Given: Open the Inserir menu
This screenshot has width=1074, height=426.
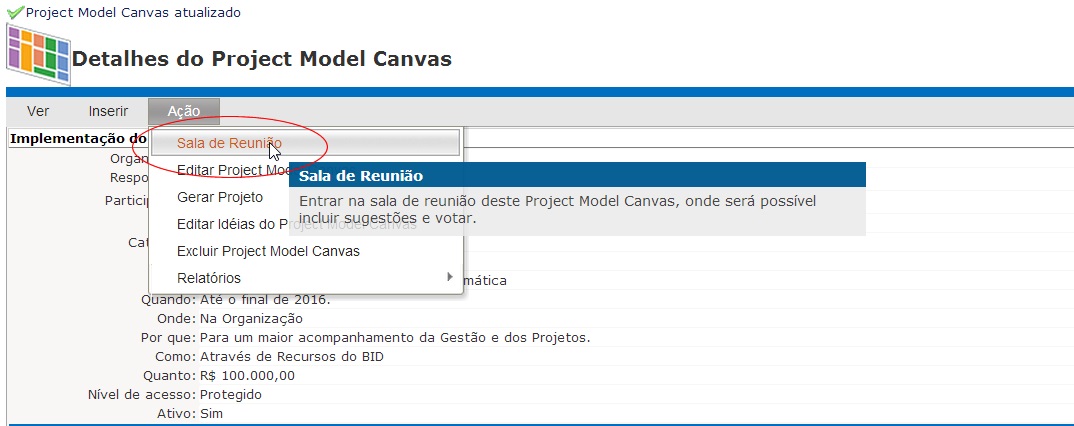Looking at the screenshot, I should (x=108, y=112).
